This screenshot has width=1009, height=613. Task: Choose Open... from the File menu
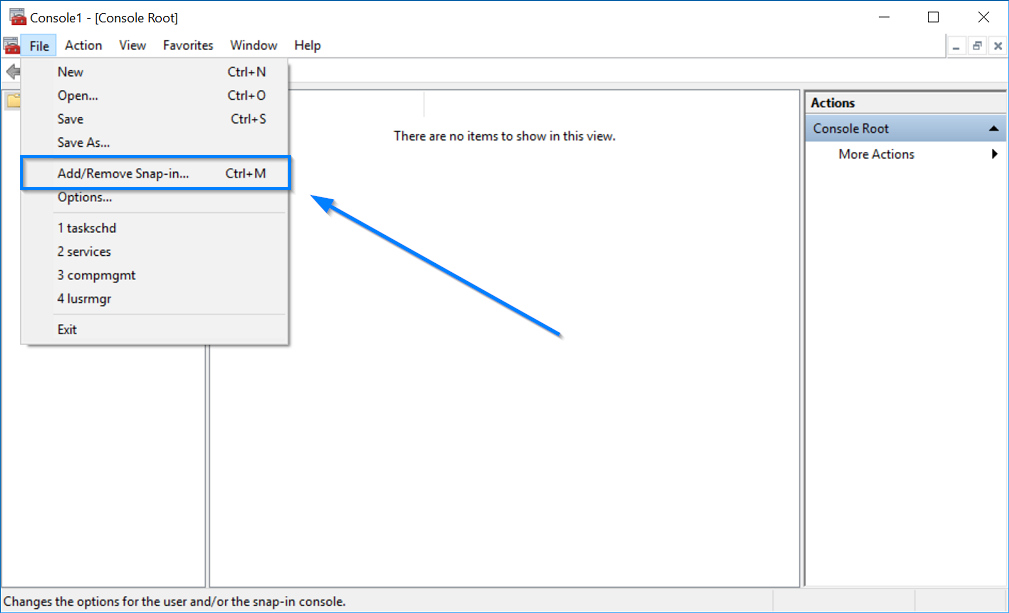point(154,95)
